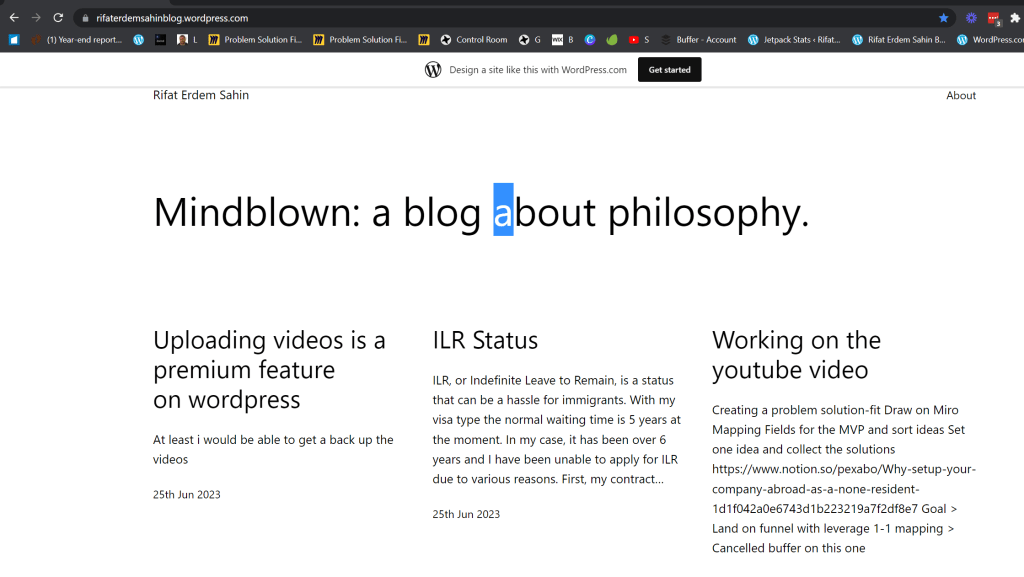
Task: Click the Rifat Erdem Sahin site title
Action: (200, 95)
